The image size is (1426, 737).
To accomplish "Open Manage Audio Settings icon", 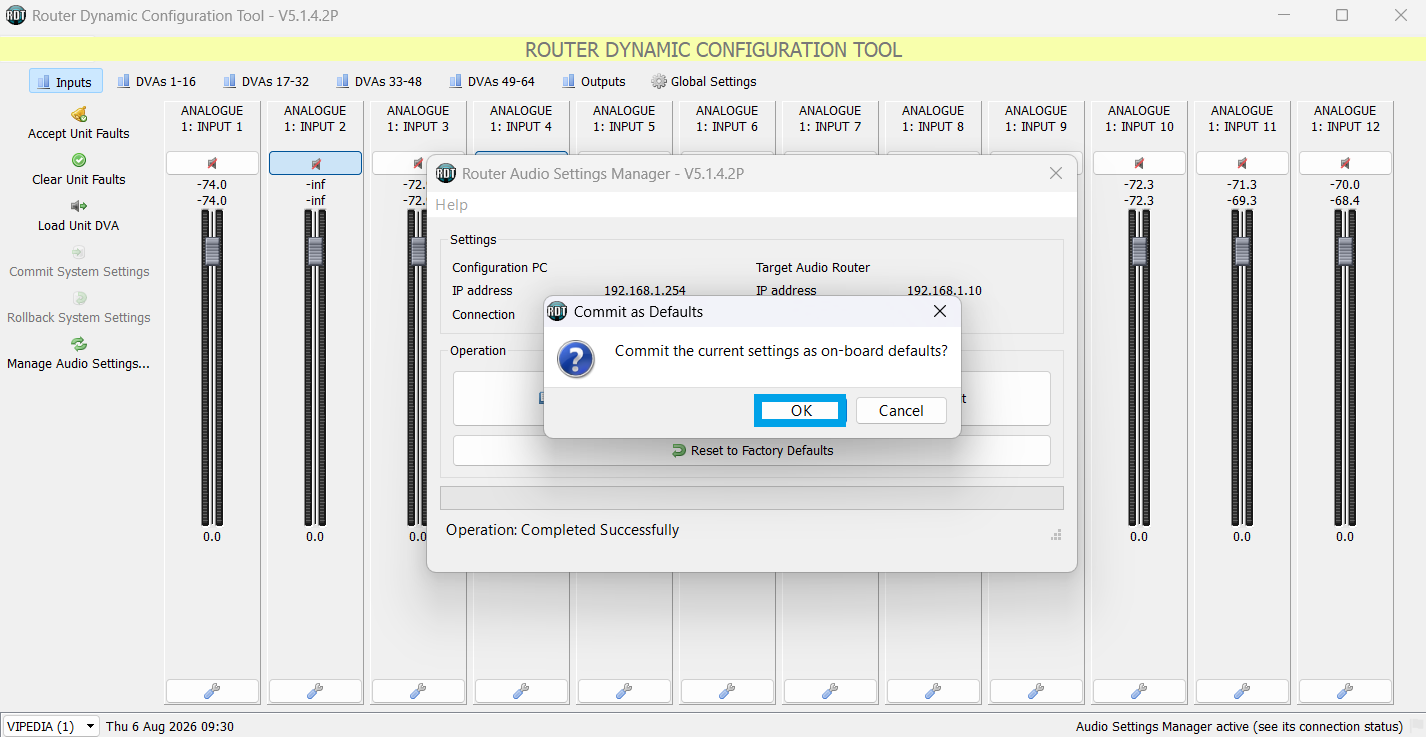I will coord(79,344).
